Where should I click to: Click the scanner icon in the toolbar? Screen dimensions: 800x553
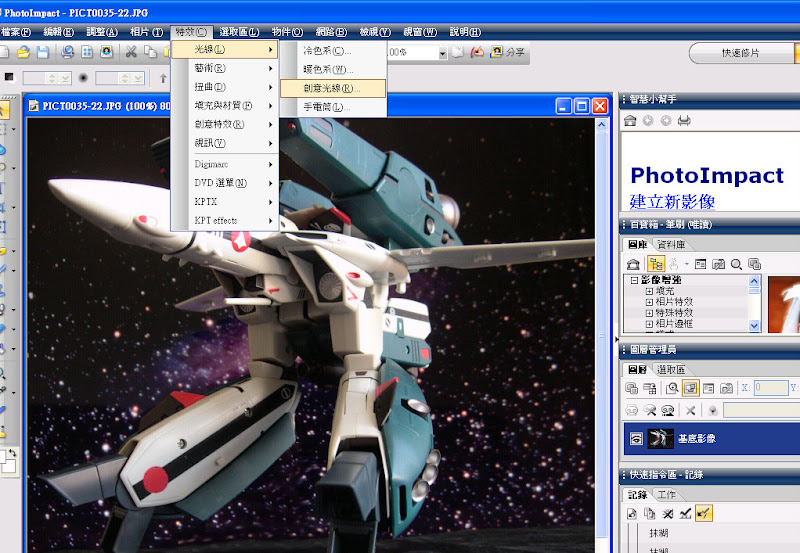click(x=67, y=52)
